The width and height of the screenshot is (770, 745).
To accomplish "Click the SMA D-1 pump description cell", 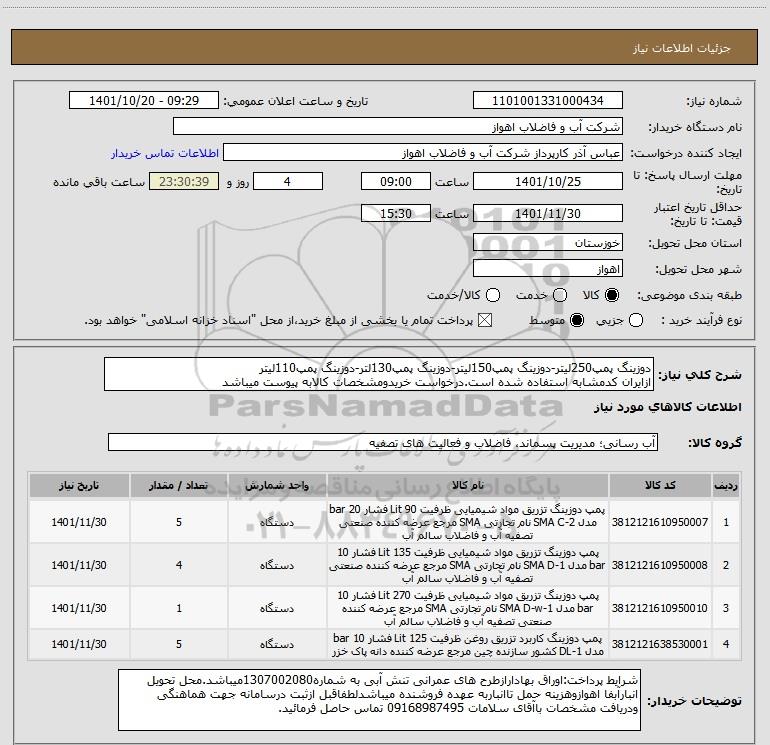I will 468,565.
